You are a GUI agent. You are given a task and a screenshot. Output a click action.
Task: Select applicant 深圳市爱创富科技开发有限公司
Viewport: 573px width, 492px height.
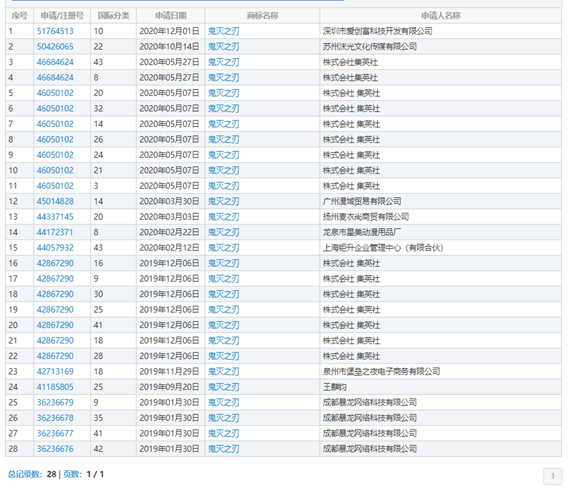pyautogui.click(x=377, y=31)
